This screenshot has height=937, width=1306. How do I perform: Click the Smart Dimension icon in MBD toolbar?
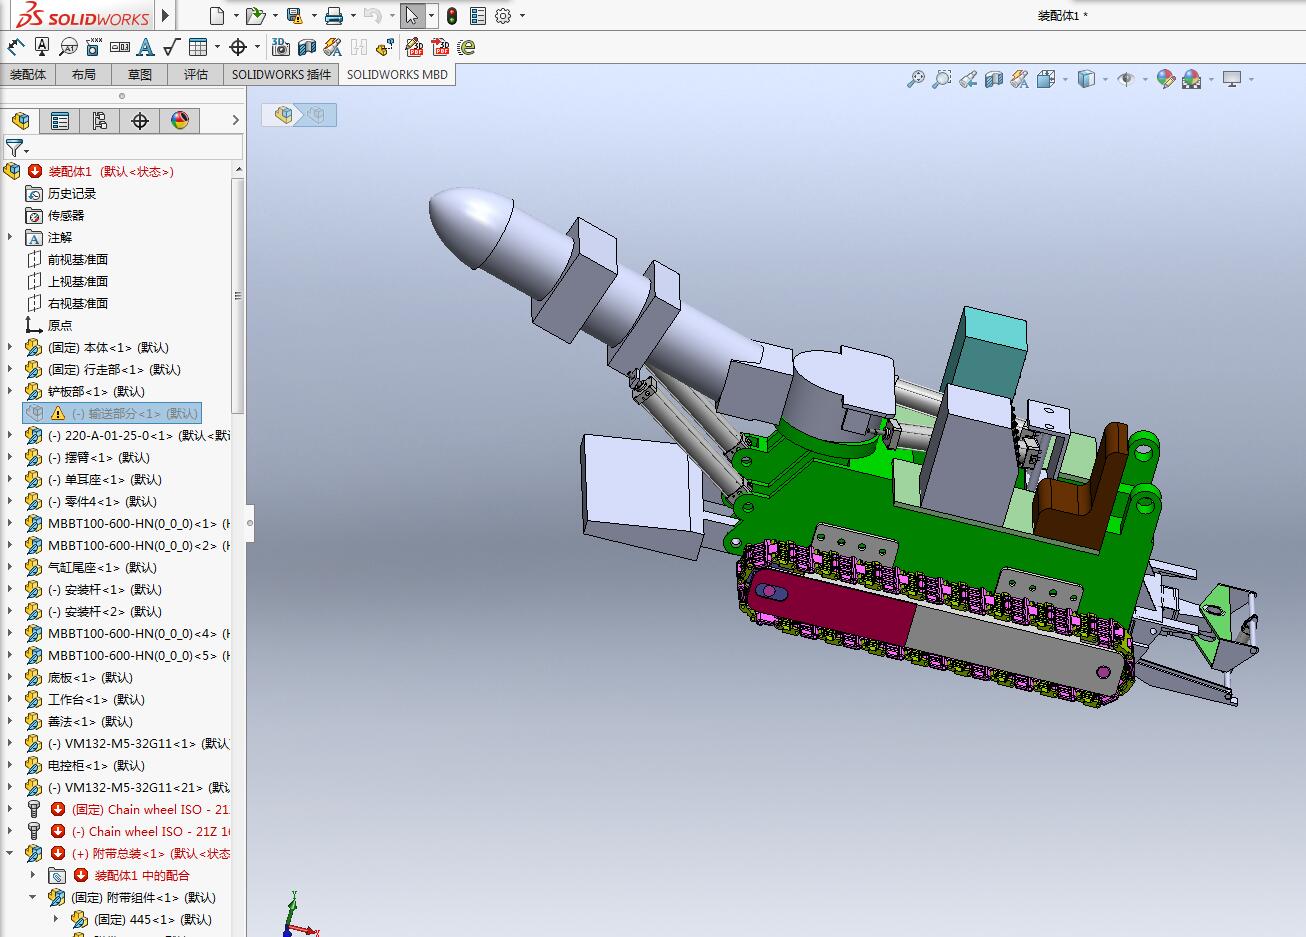16,46
